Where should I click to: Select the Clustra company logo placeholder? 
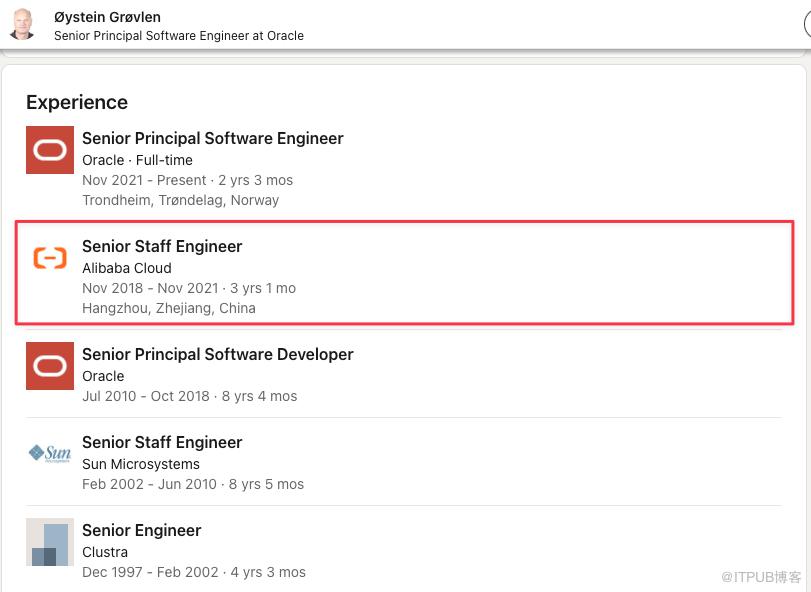(50, 542)
